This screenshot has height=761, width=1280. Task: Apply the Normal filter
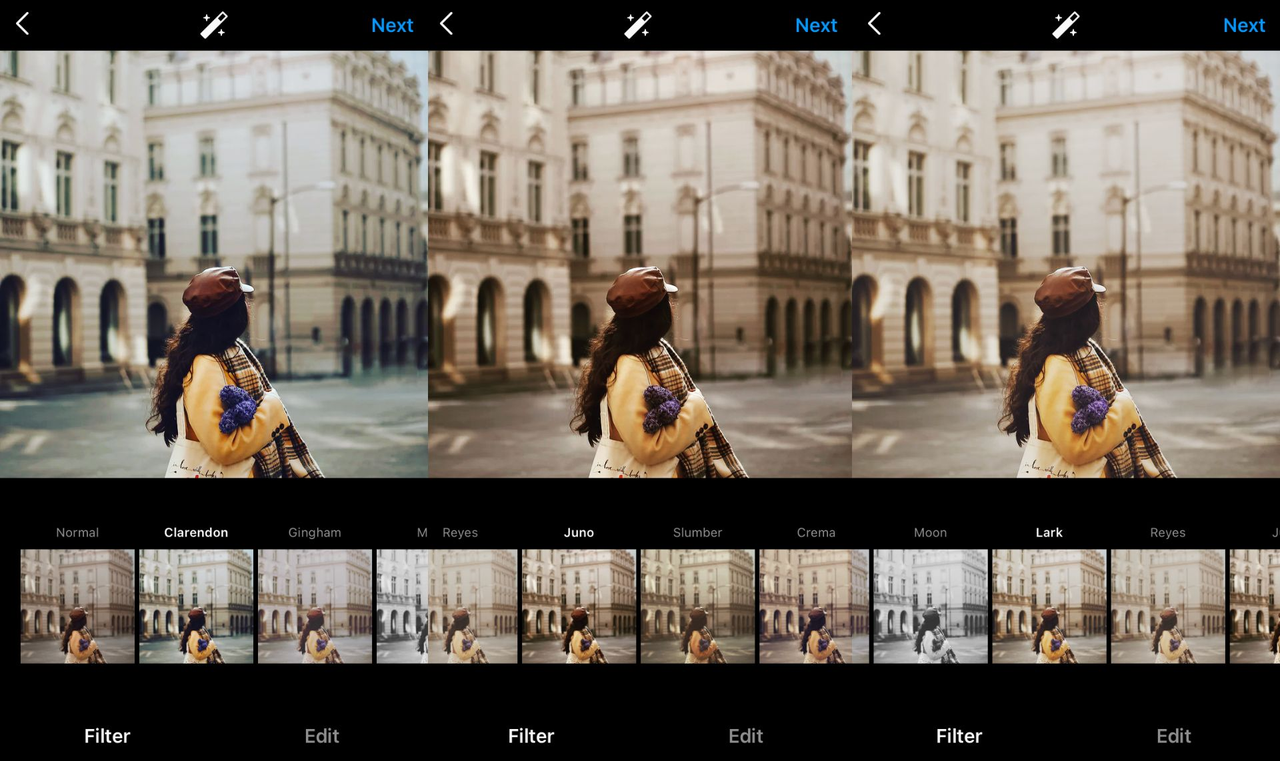point(77,605)
